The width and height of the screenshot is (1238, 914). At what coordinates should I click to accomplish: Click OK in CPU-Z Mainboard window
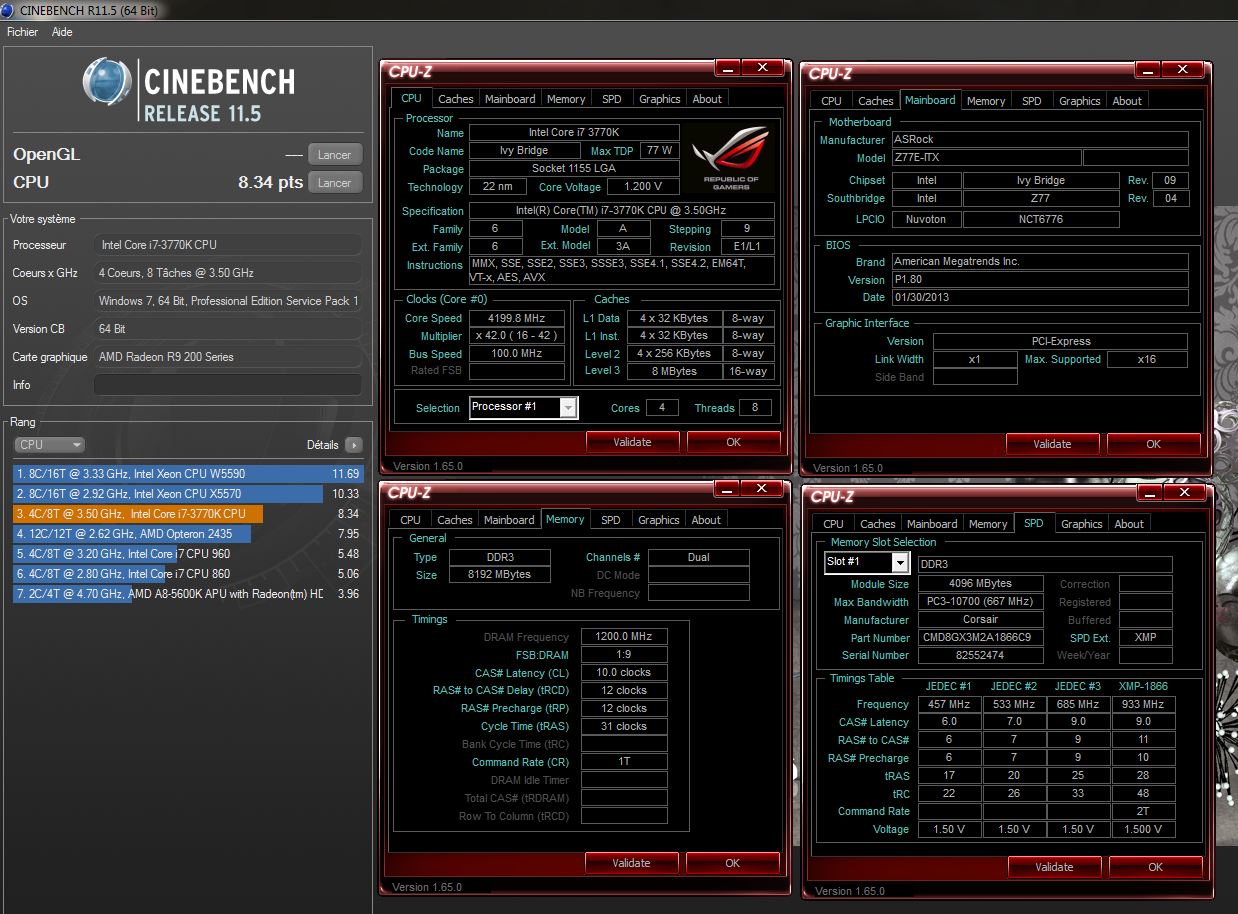(1153, 444)
